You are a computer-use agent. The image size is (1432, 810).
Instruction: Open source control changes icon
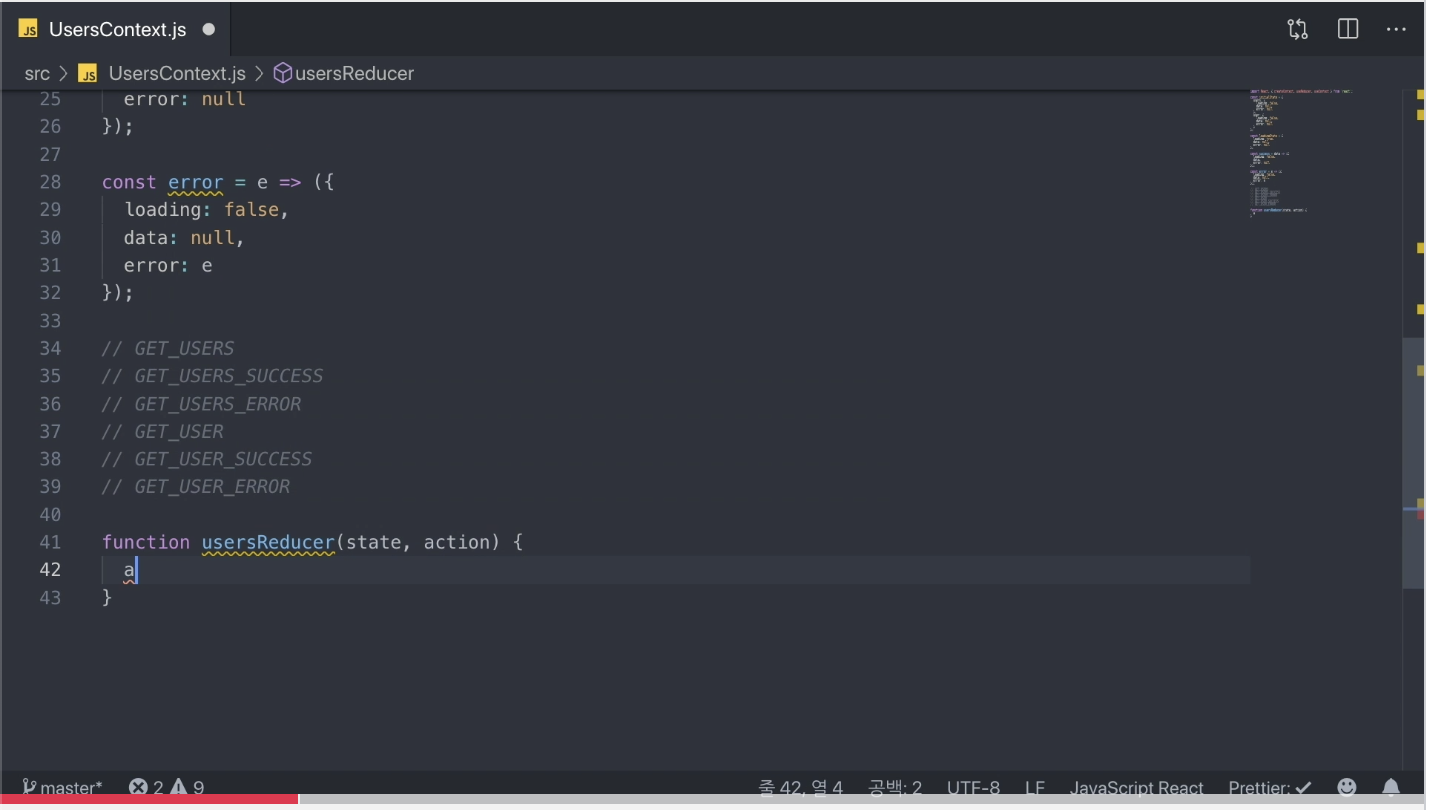[1298, 29]
